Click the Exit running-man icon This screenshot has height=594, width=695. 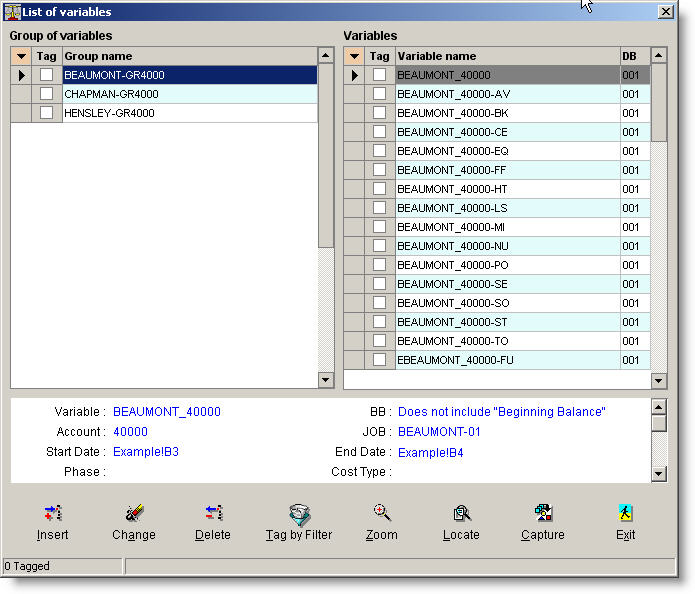point(625,513)
